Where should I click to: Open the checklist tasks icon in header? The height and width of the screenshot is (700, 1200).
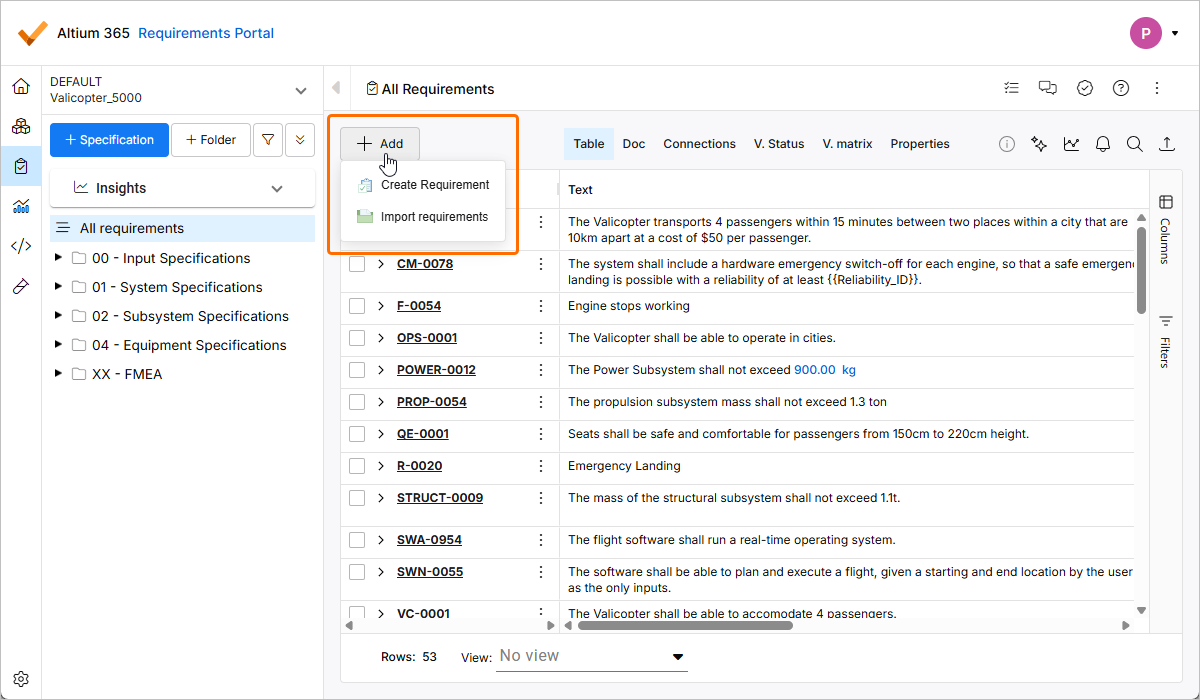point(1011,88)
